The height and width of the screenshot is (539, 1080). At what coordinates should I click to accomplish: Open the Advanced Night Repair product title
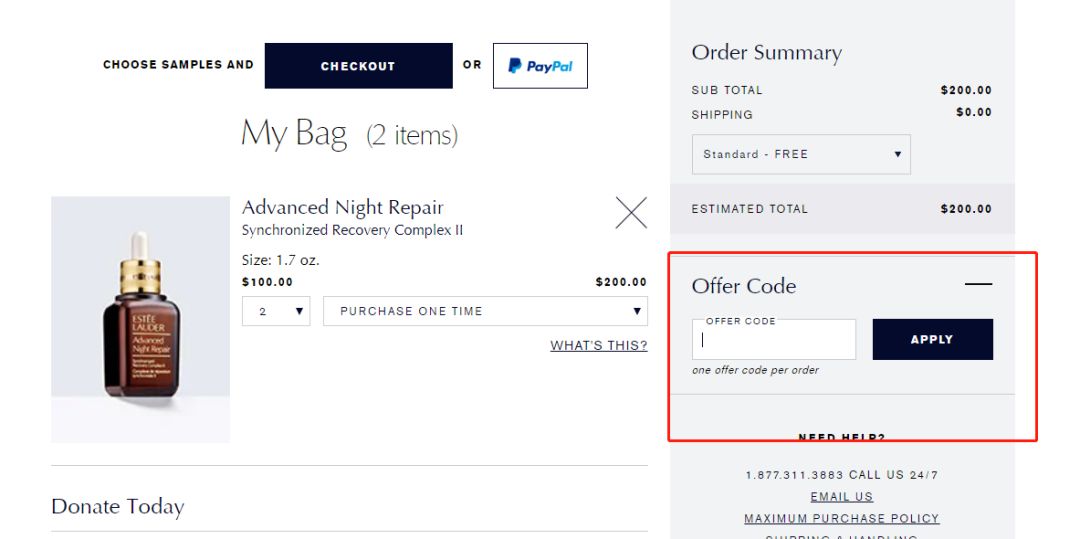click(342, 208)
